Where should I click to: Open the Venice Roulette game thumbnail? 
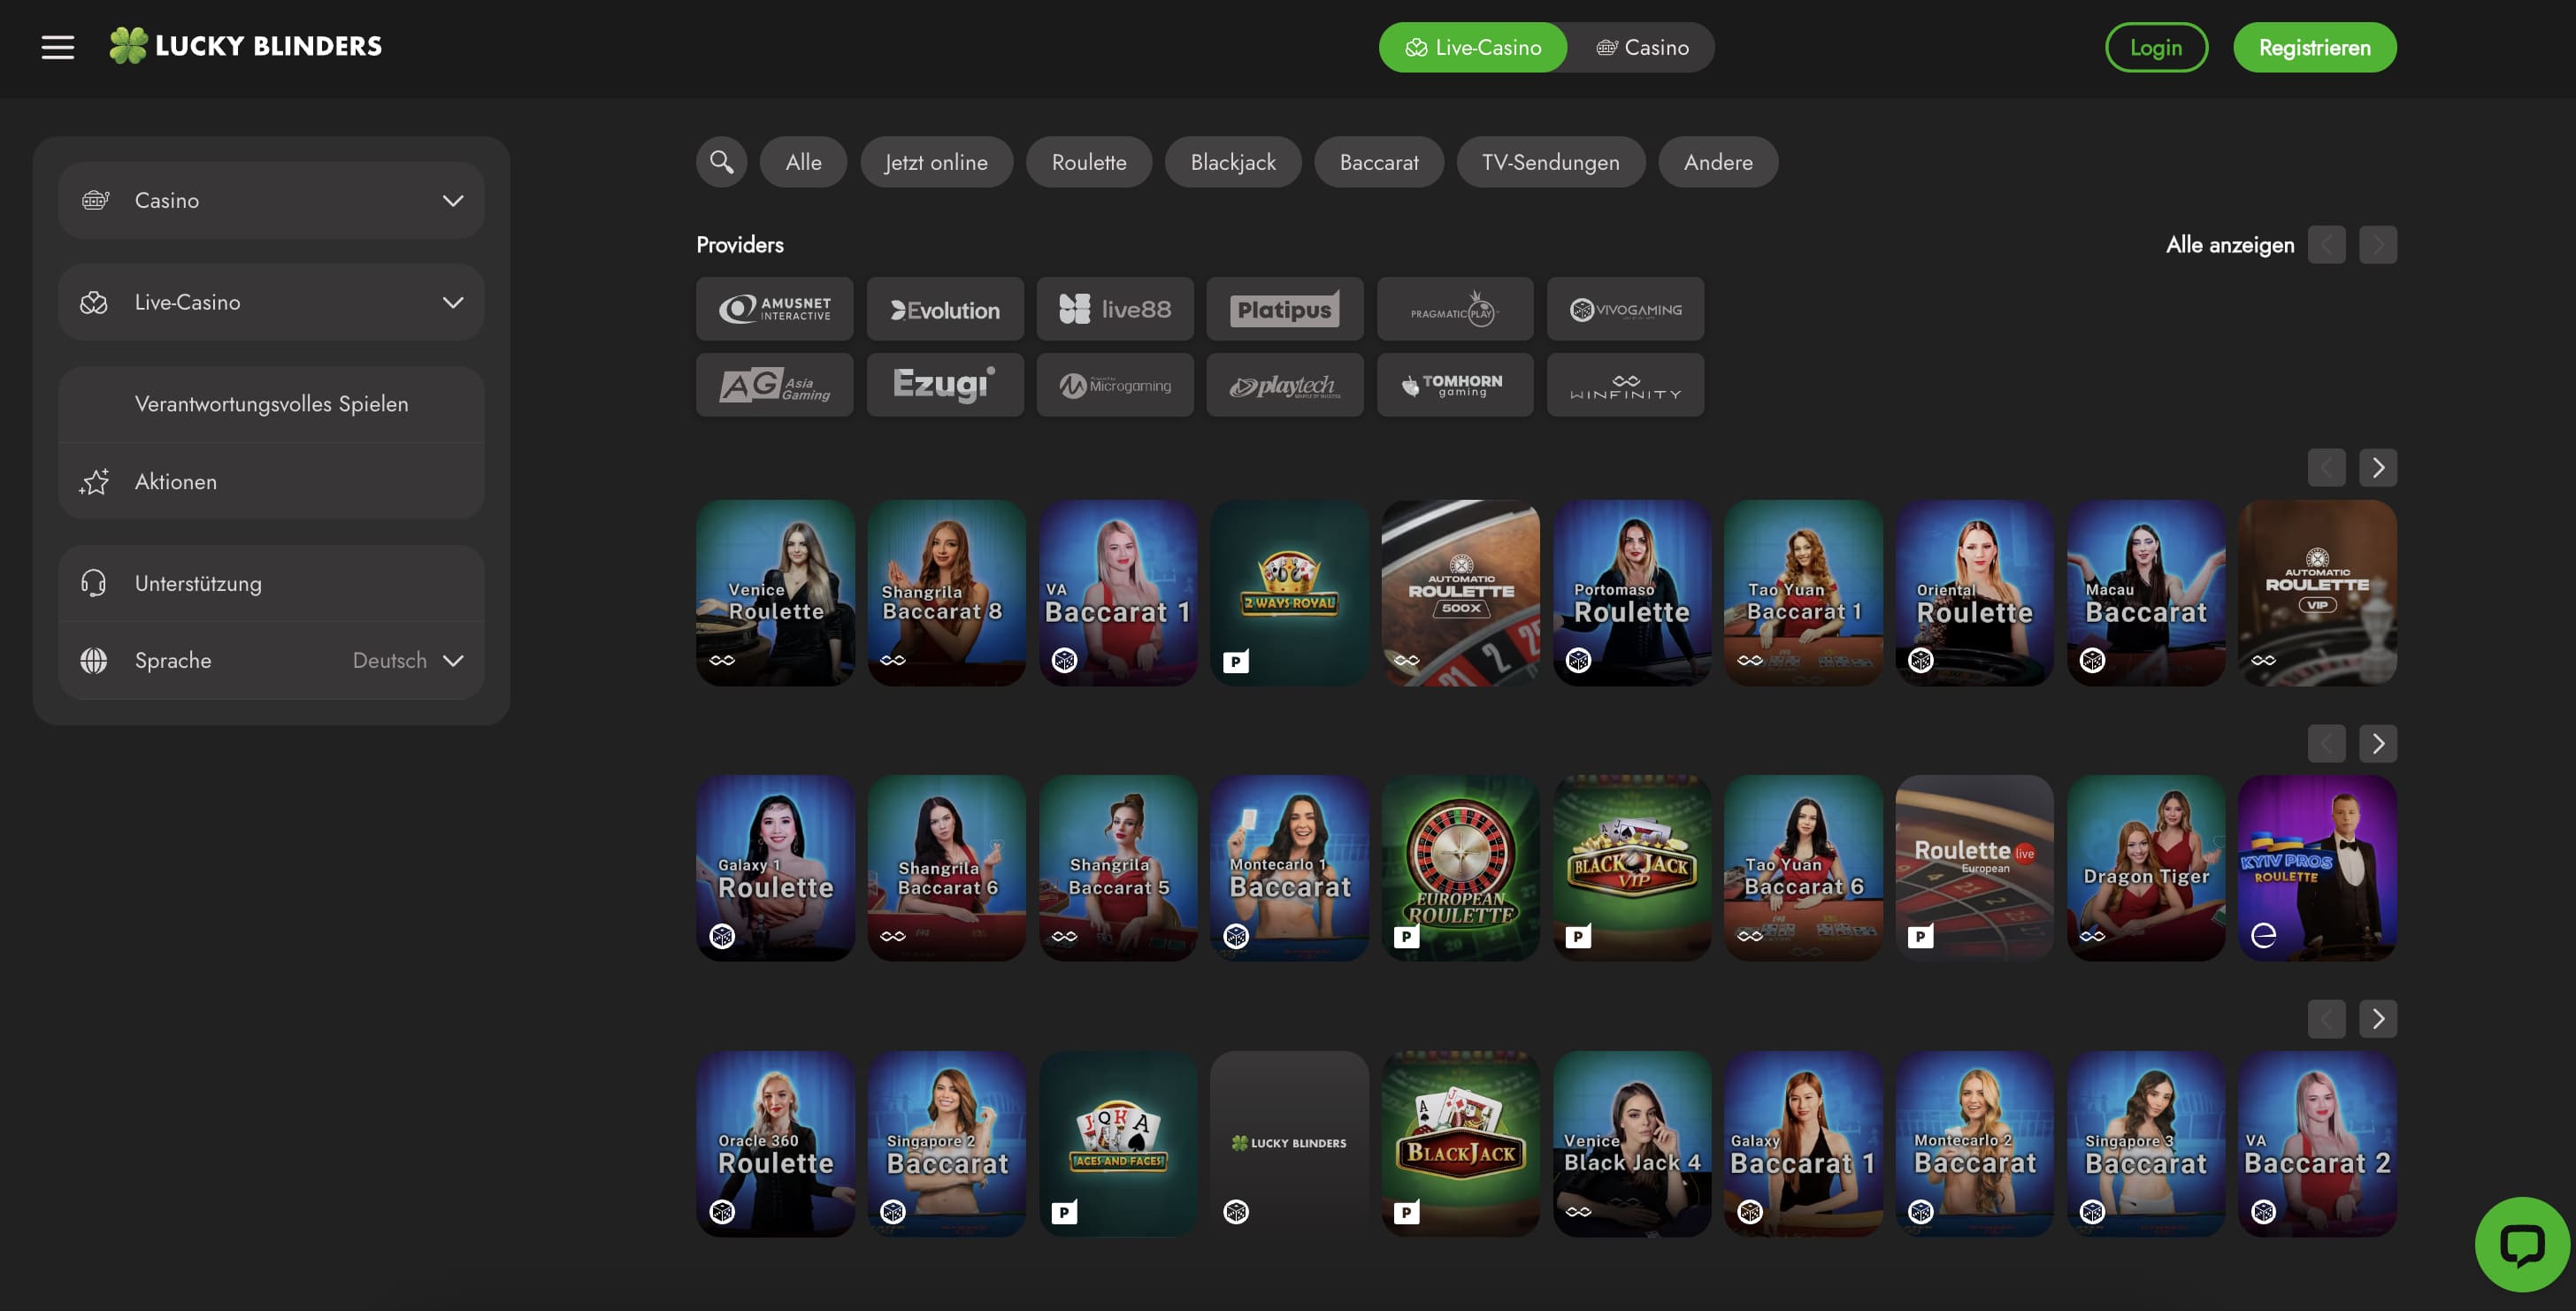click(x=775, y=593)
